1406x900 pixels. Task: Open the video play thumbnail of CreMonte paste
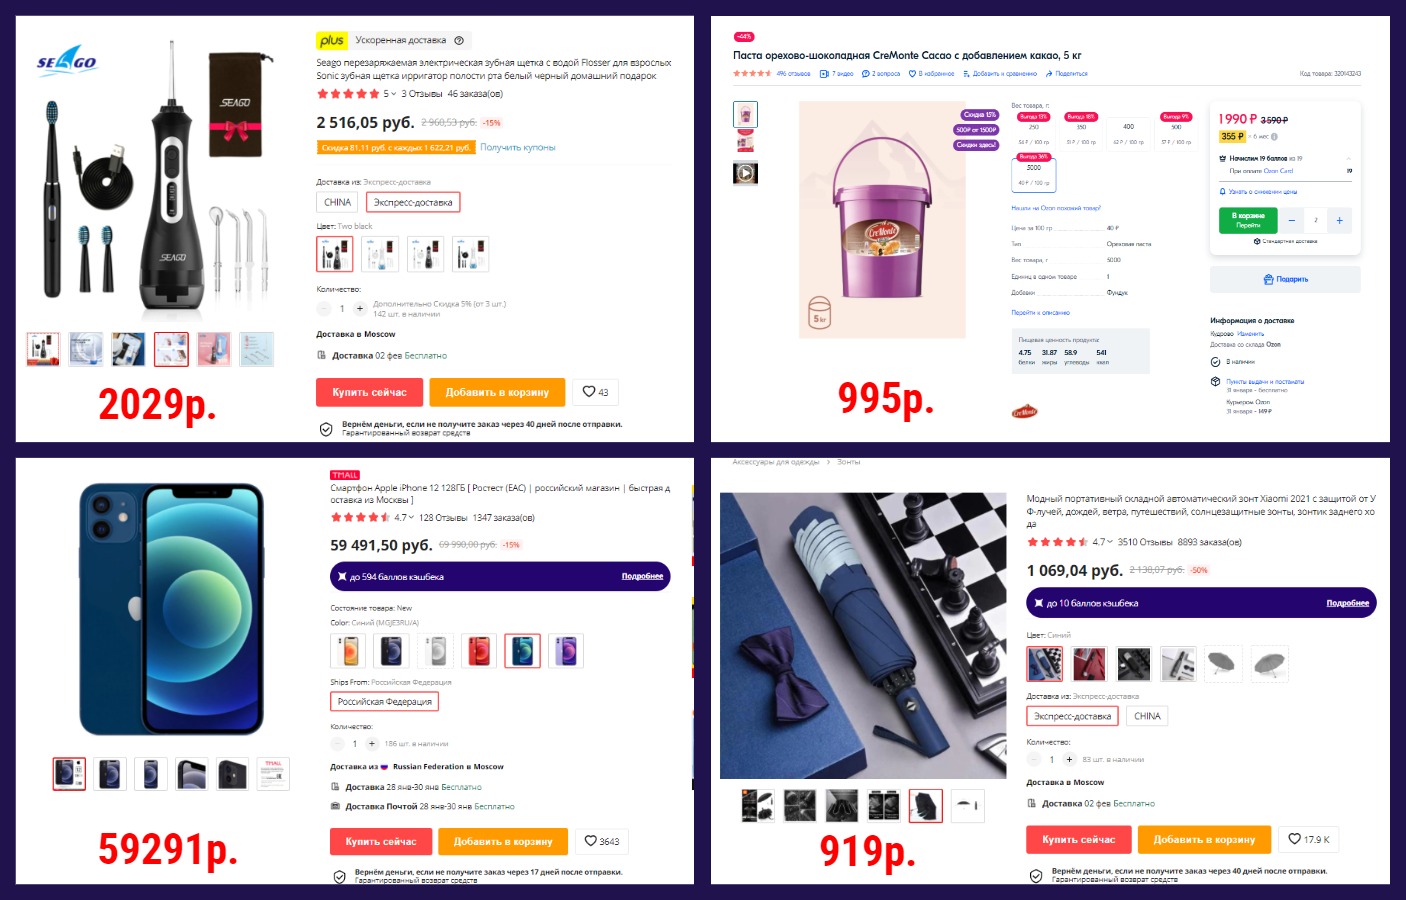coord(745,173)
